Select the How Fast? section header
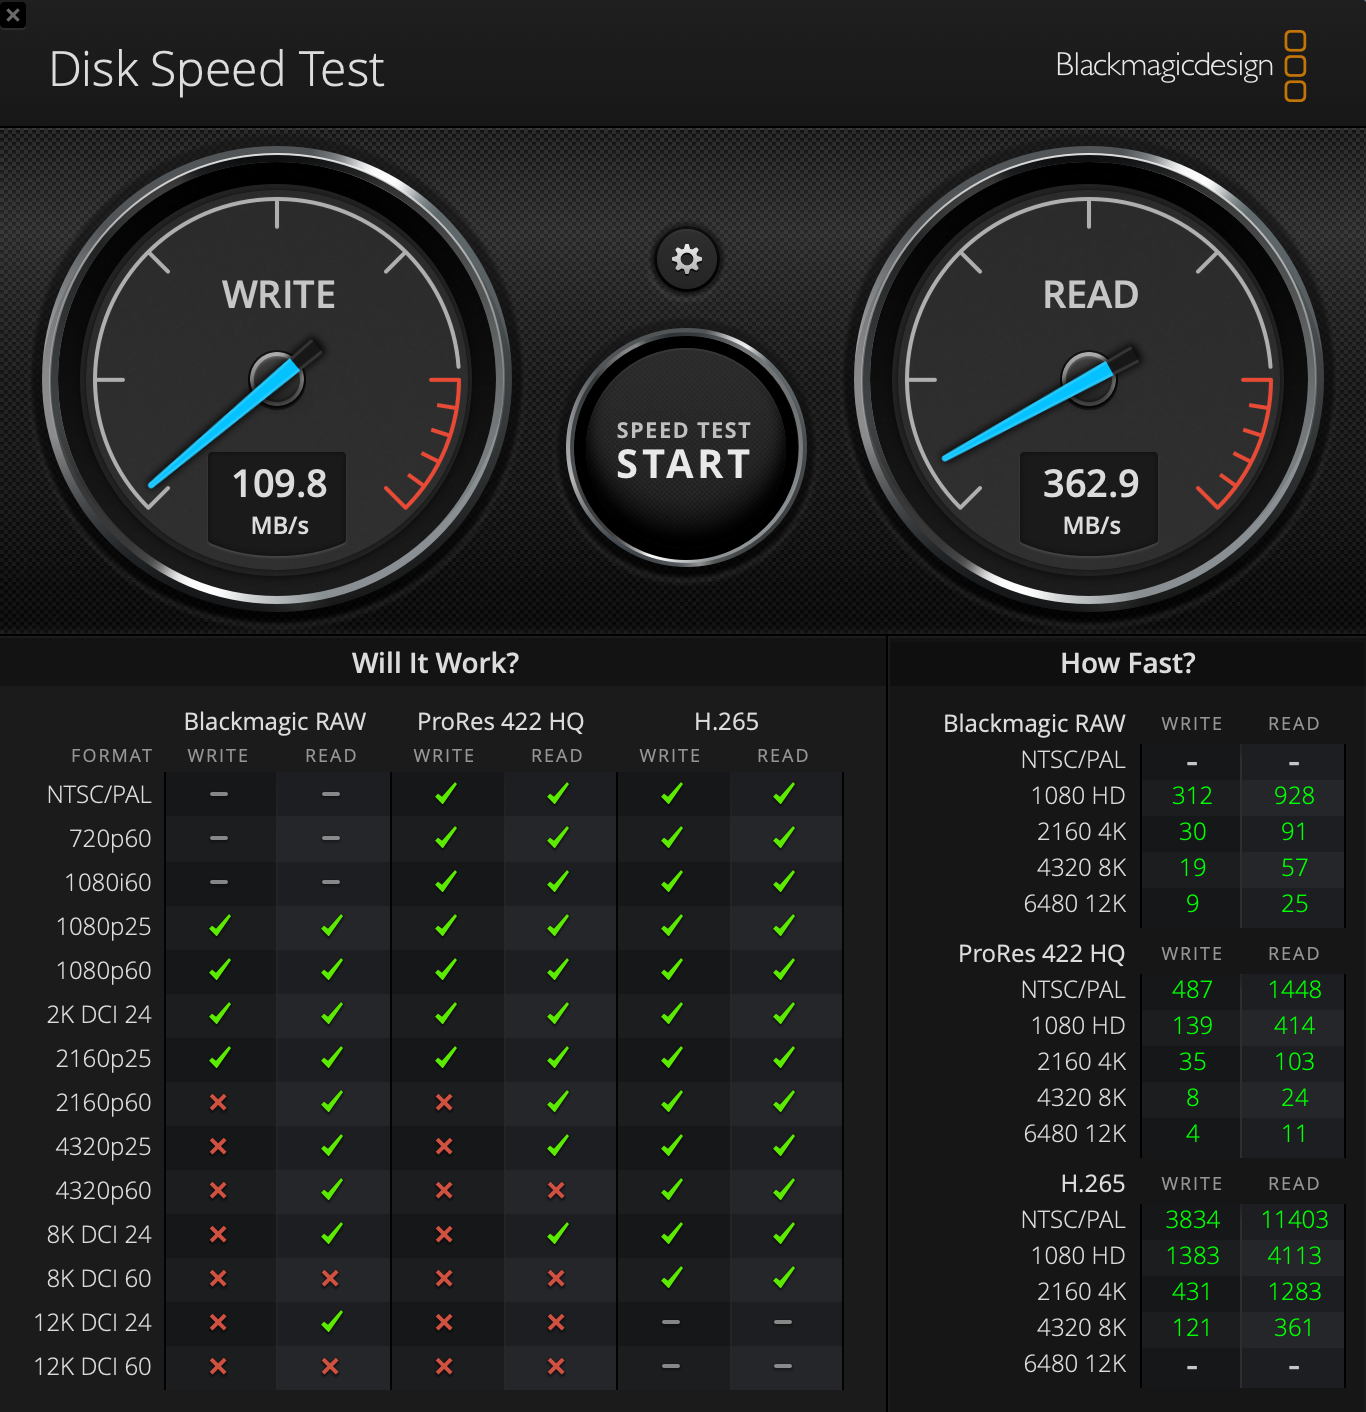Screen dimensions: 1366x1412 pos(1126,662)
